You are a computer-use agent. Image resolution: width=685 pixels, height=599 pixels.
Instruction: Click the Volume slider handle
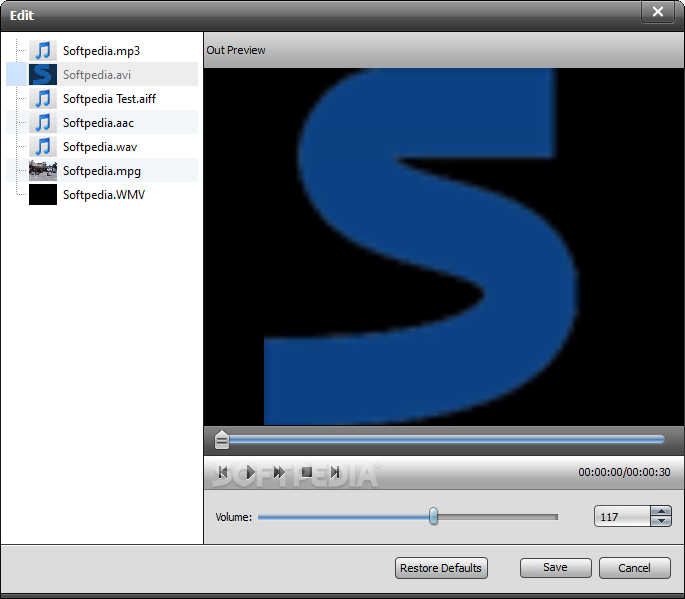[x=433, y=516]
